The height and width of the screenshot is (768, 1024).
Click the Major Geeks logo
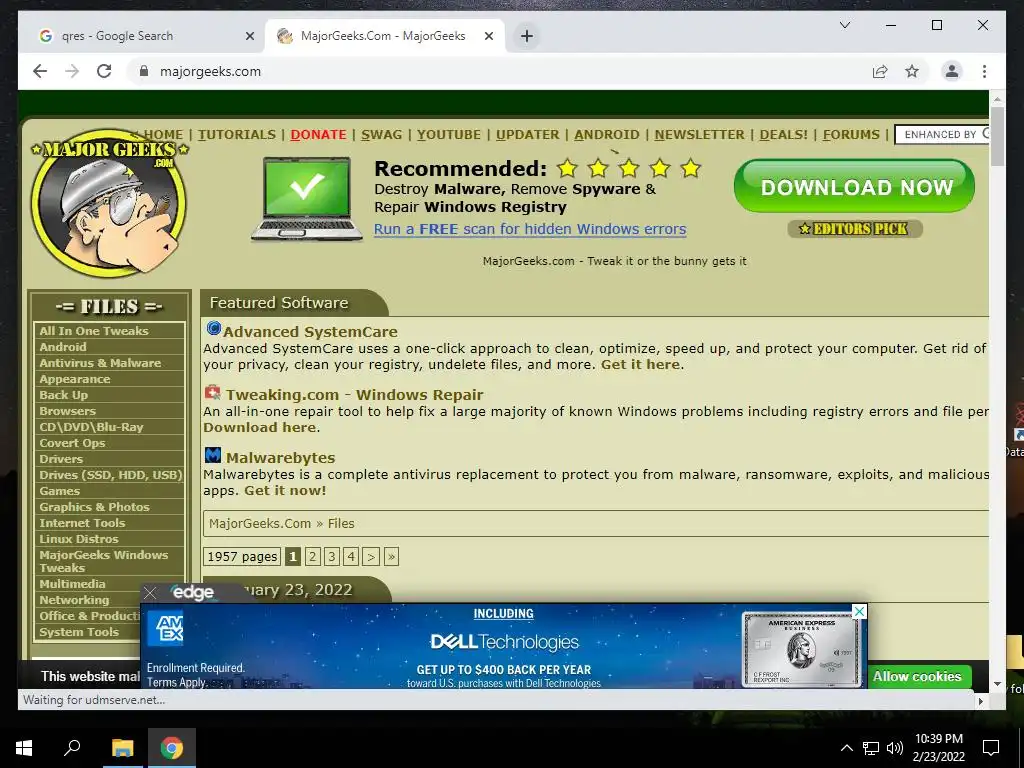click(x=109, y=203)
